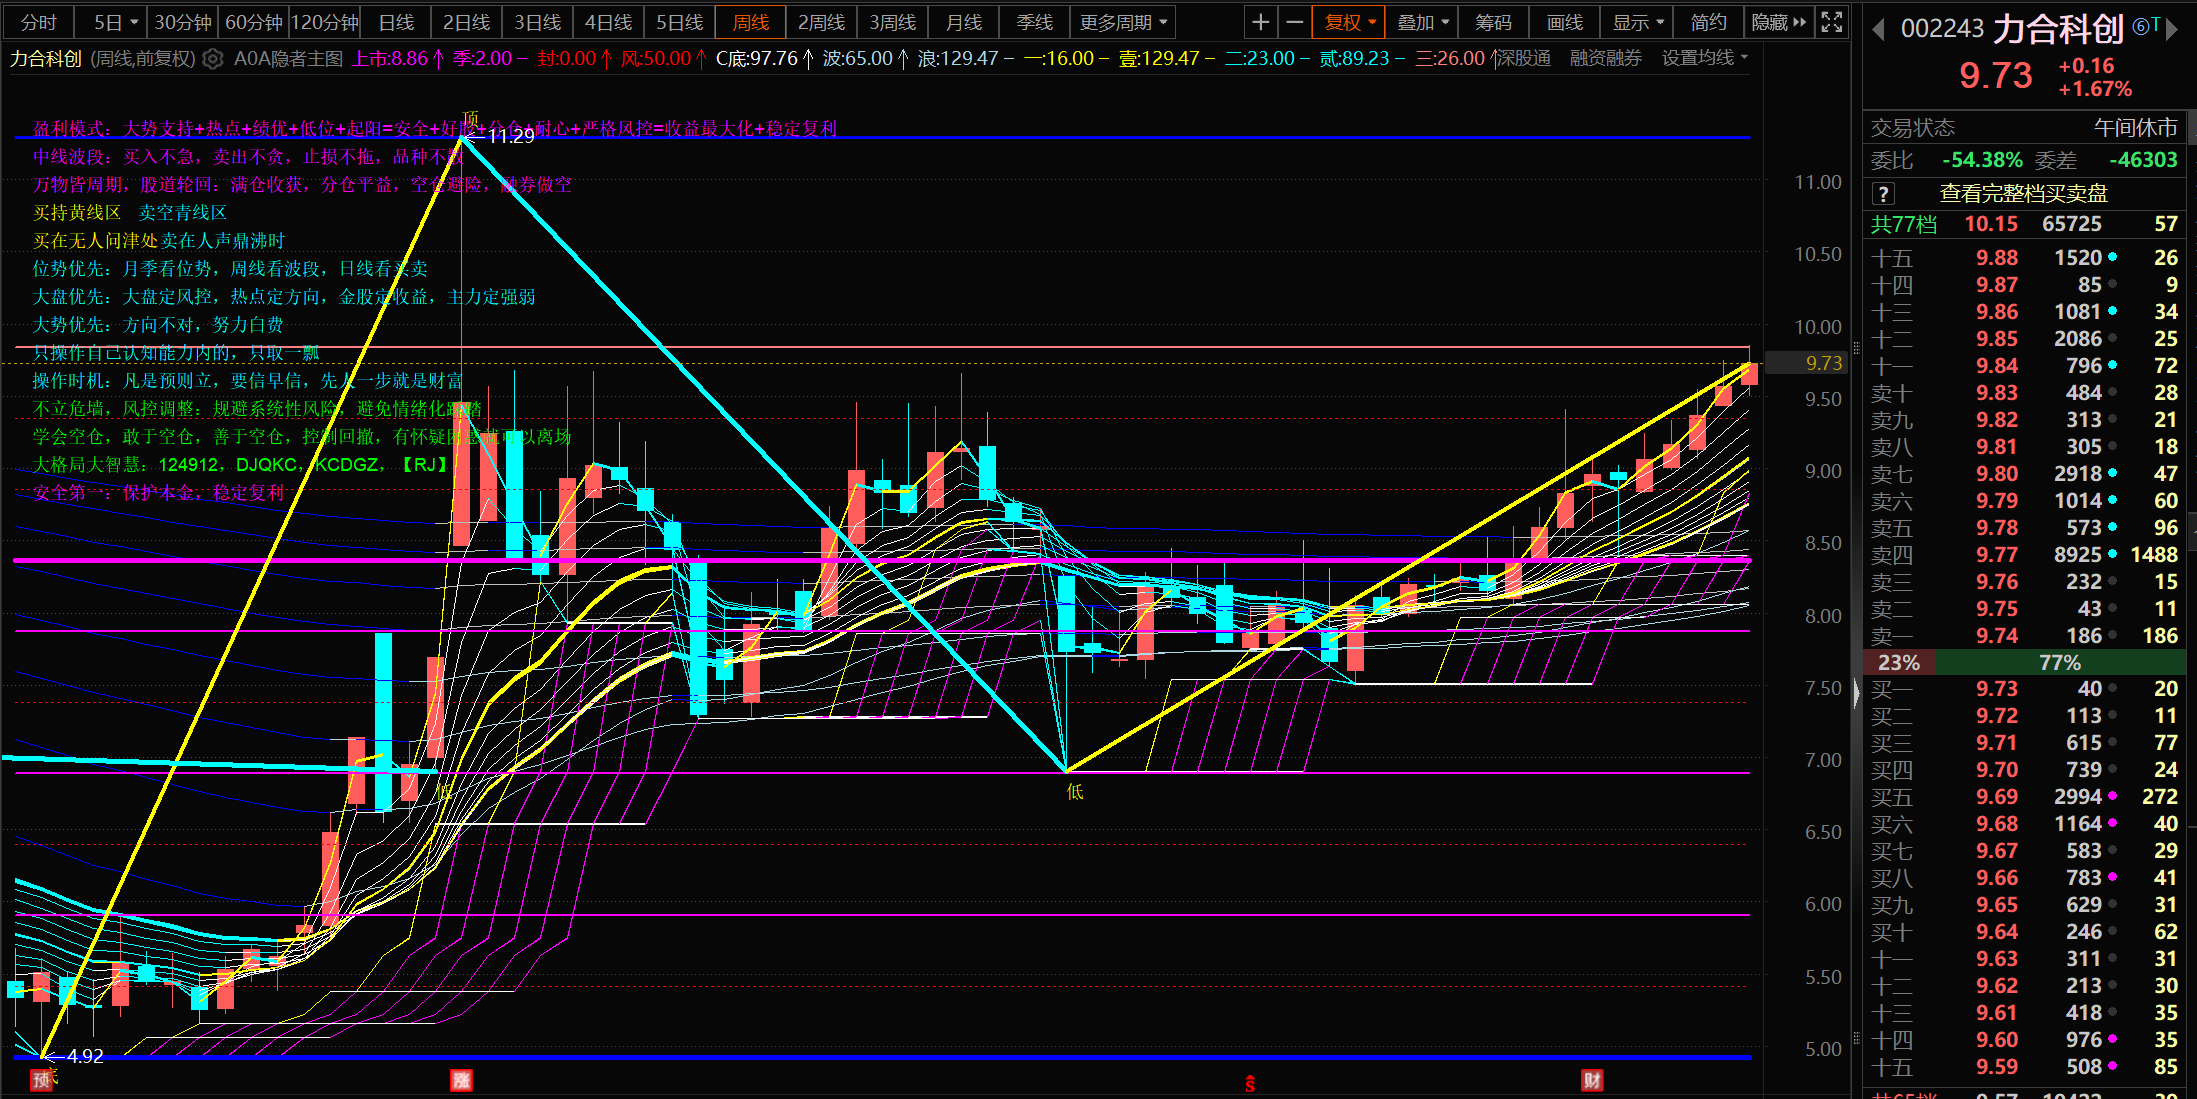Click indicator settings gear next to 力合科创
The image size is (2197, 1099).
[212, 59]
